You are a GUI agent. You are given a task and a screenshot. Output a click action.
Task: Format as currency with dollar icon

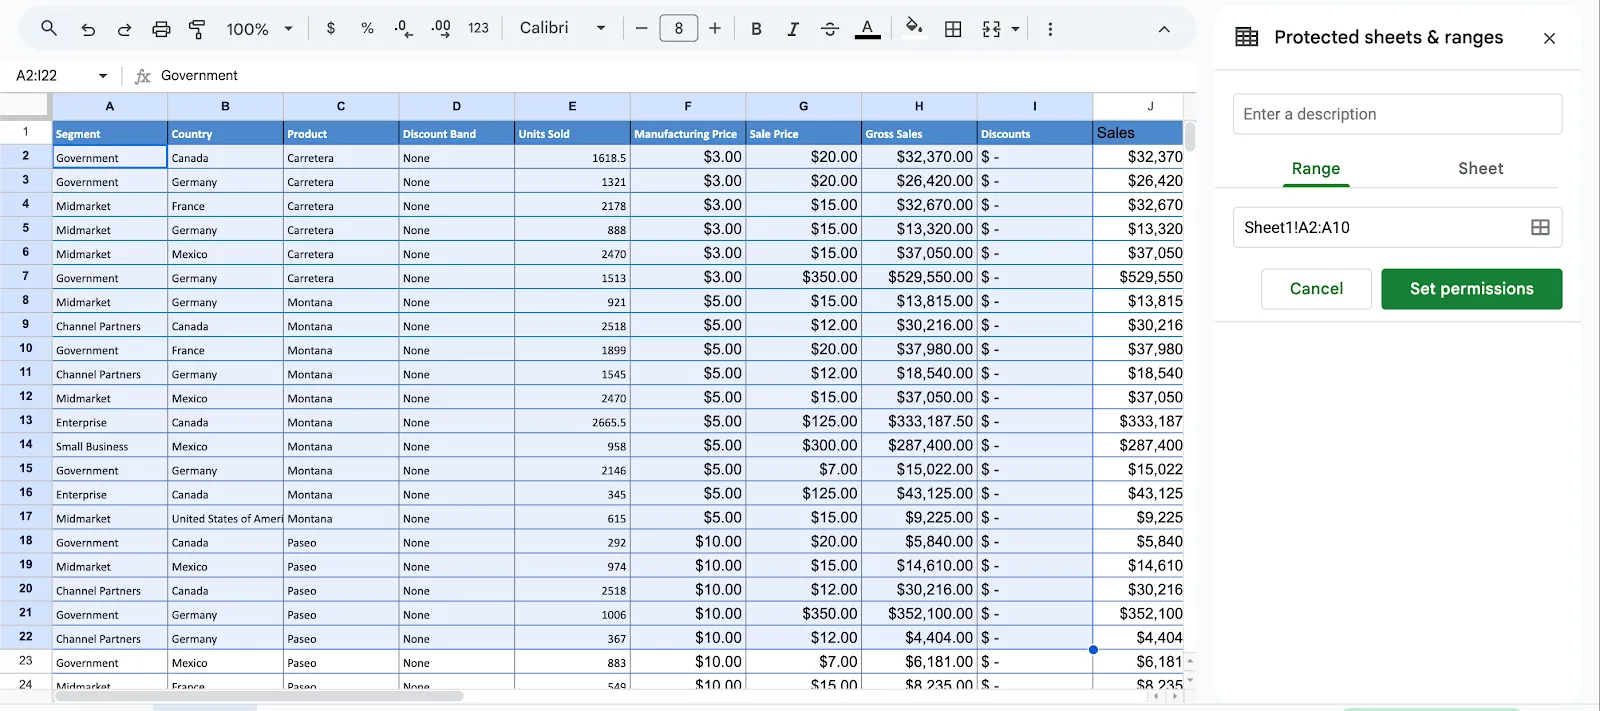pyautogui.click(x=331, y=29)
